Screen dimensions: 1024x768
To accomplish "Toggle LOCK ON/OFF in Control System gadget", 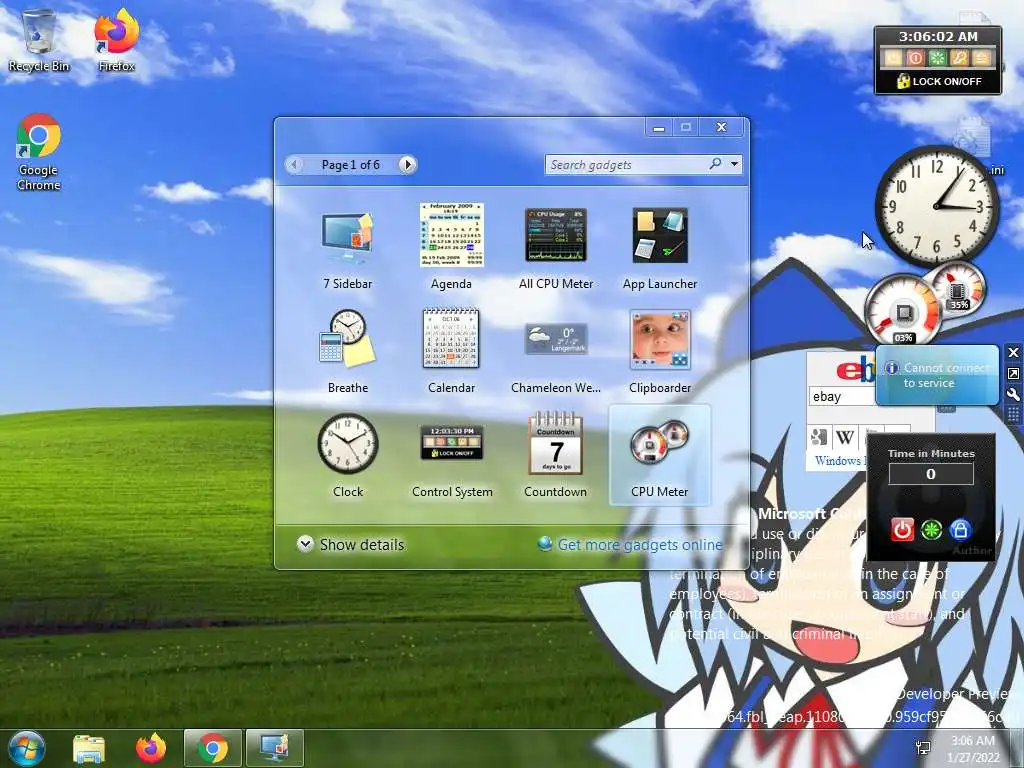I will click(939, 82).
